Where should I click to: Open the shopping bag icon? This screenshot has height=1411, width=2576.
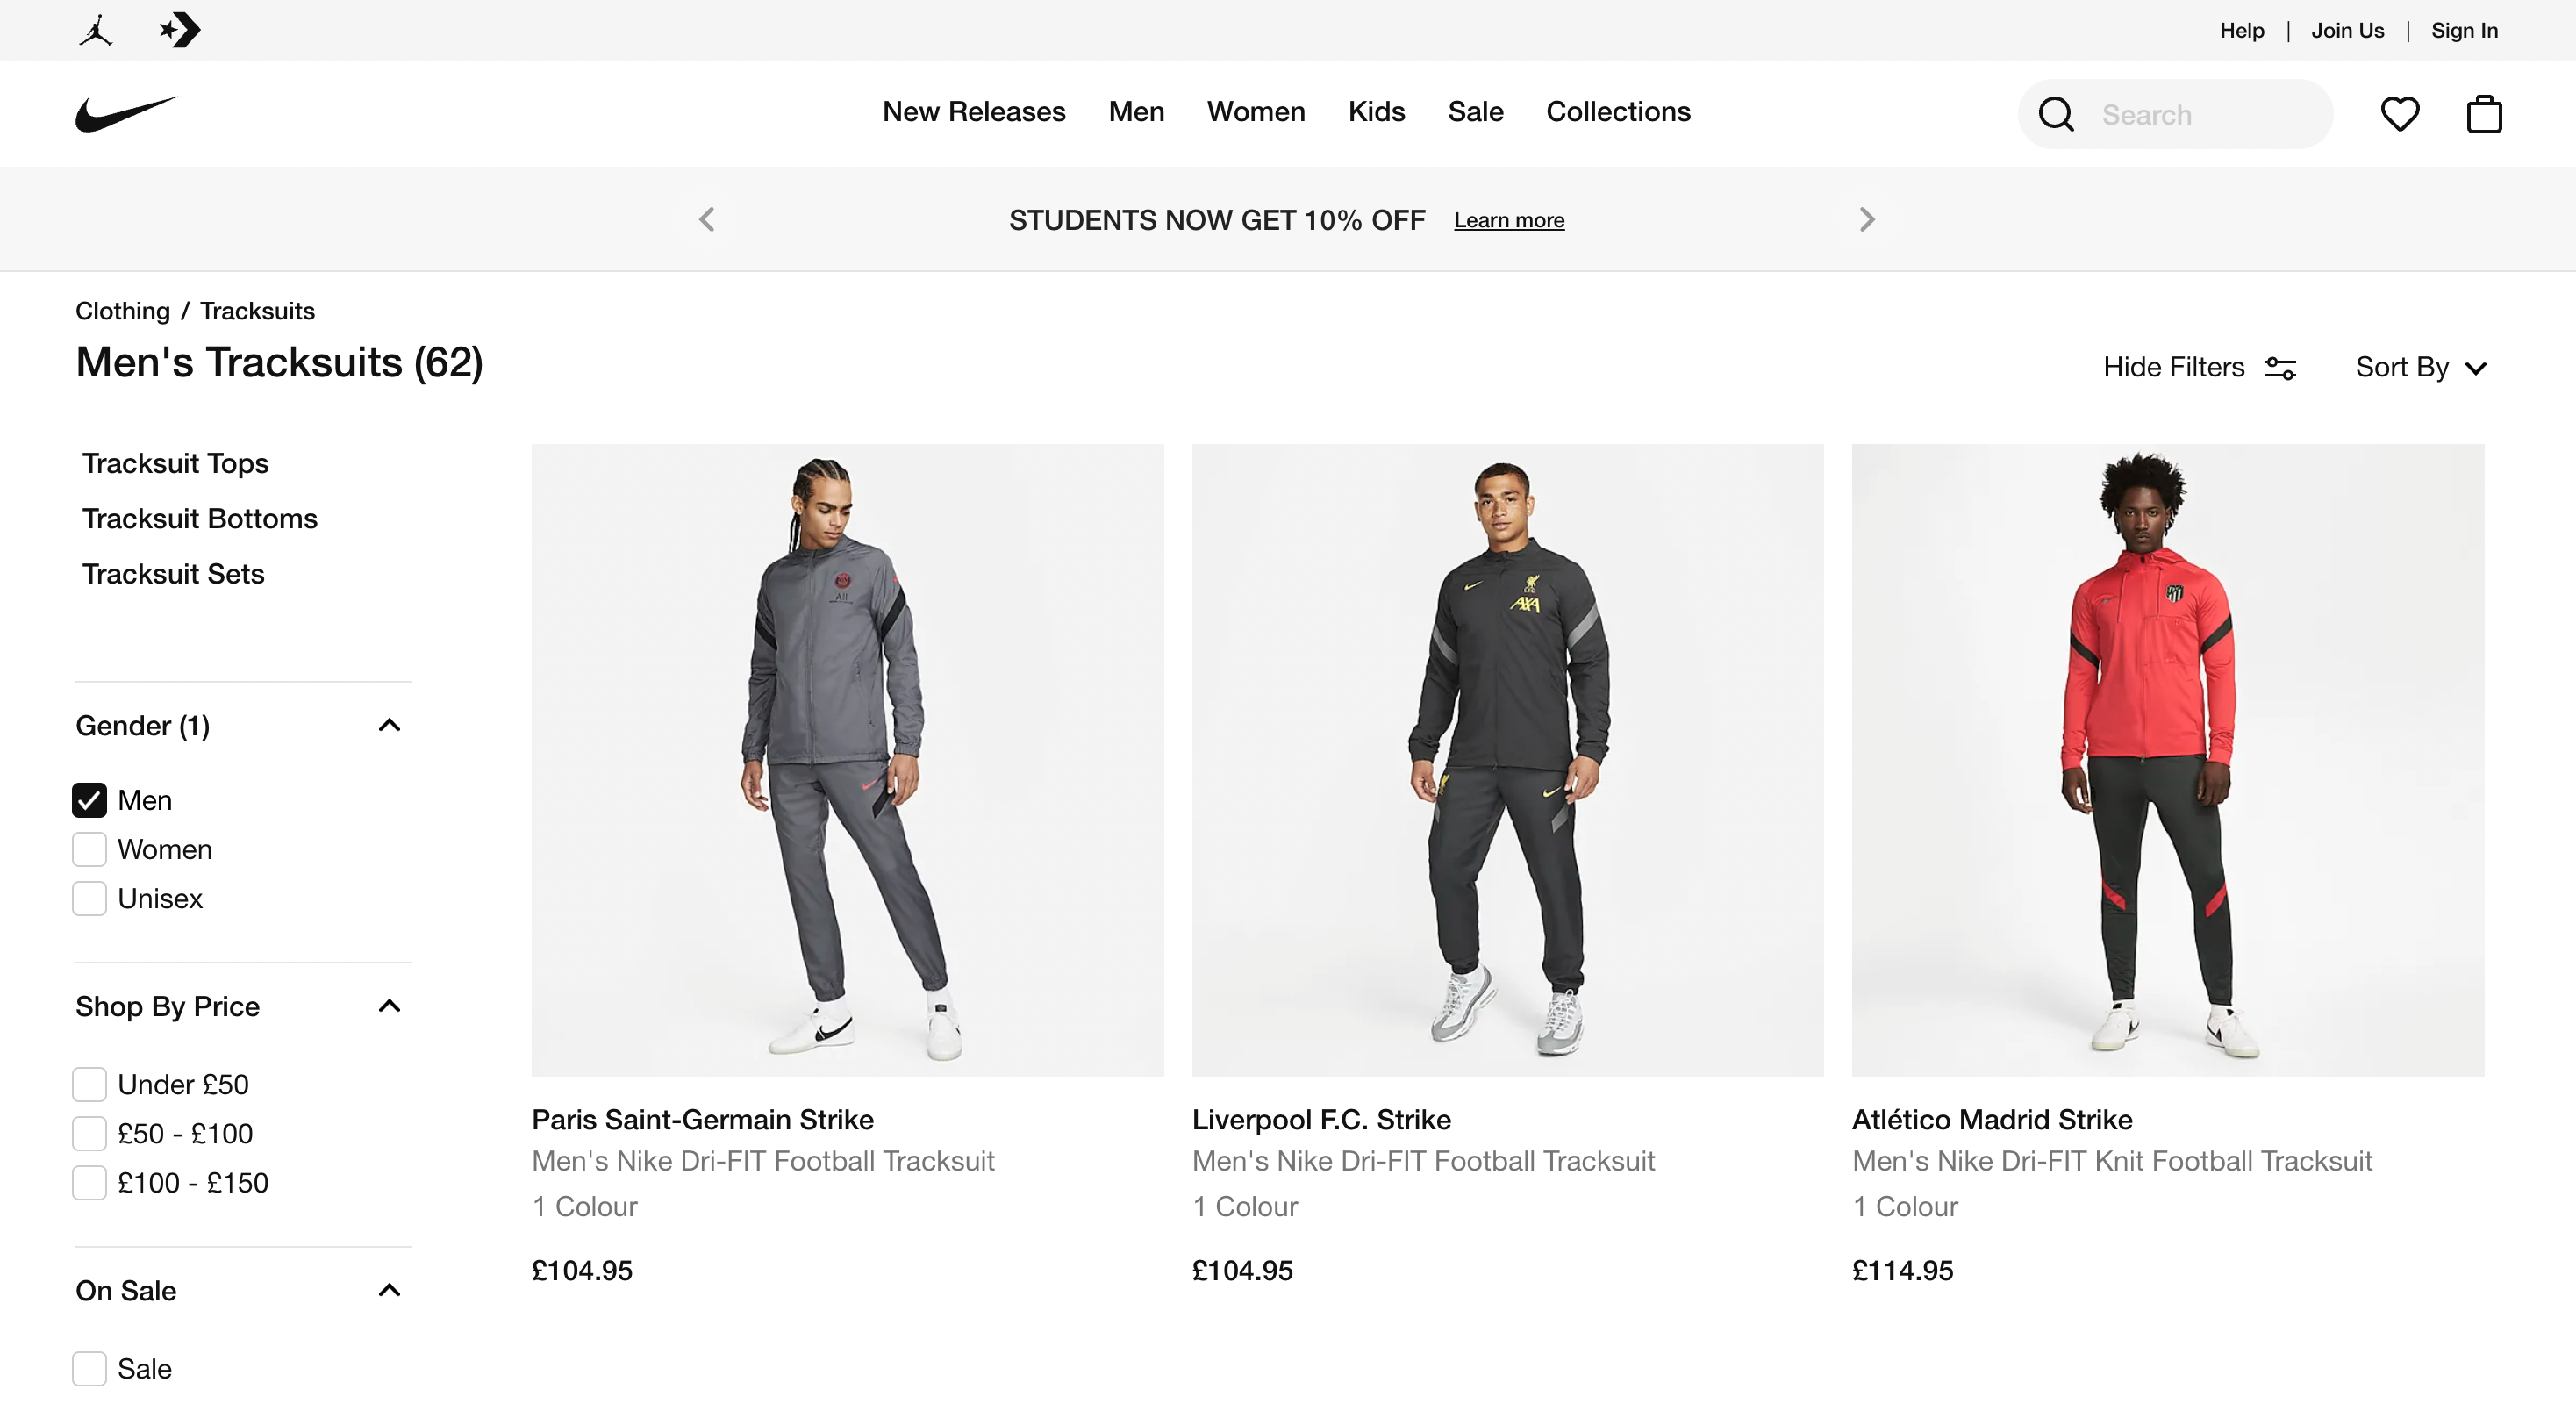(2484, 114)
